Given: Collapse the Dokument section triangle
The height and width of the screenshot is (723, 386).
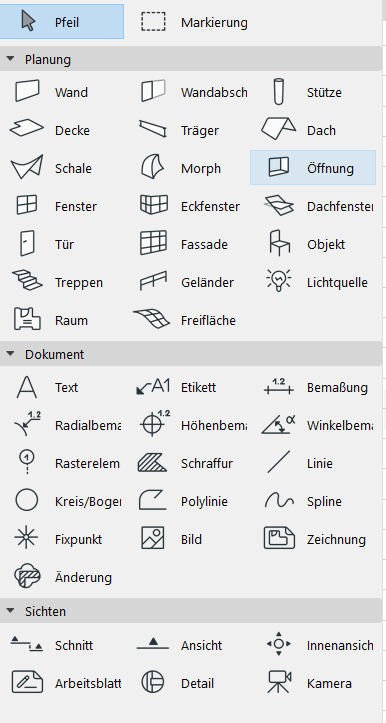Looking at the screenshot, I should pos(11,354).
